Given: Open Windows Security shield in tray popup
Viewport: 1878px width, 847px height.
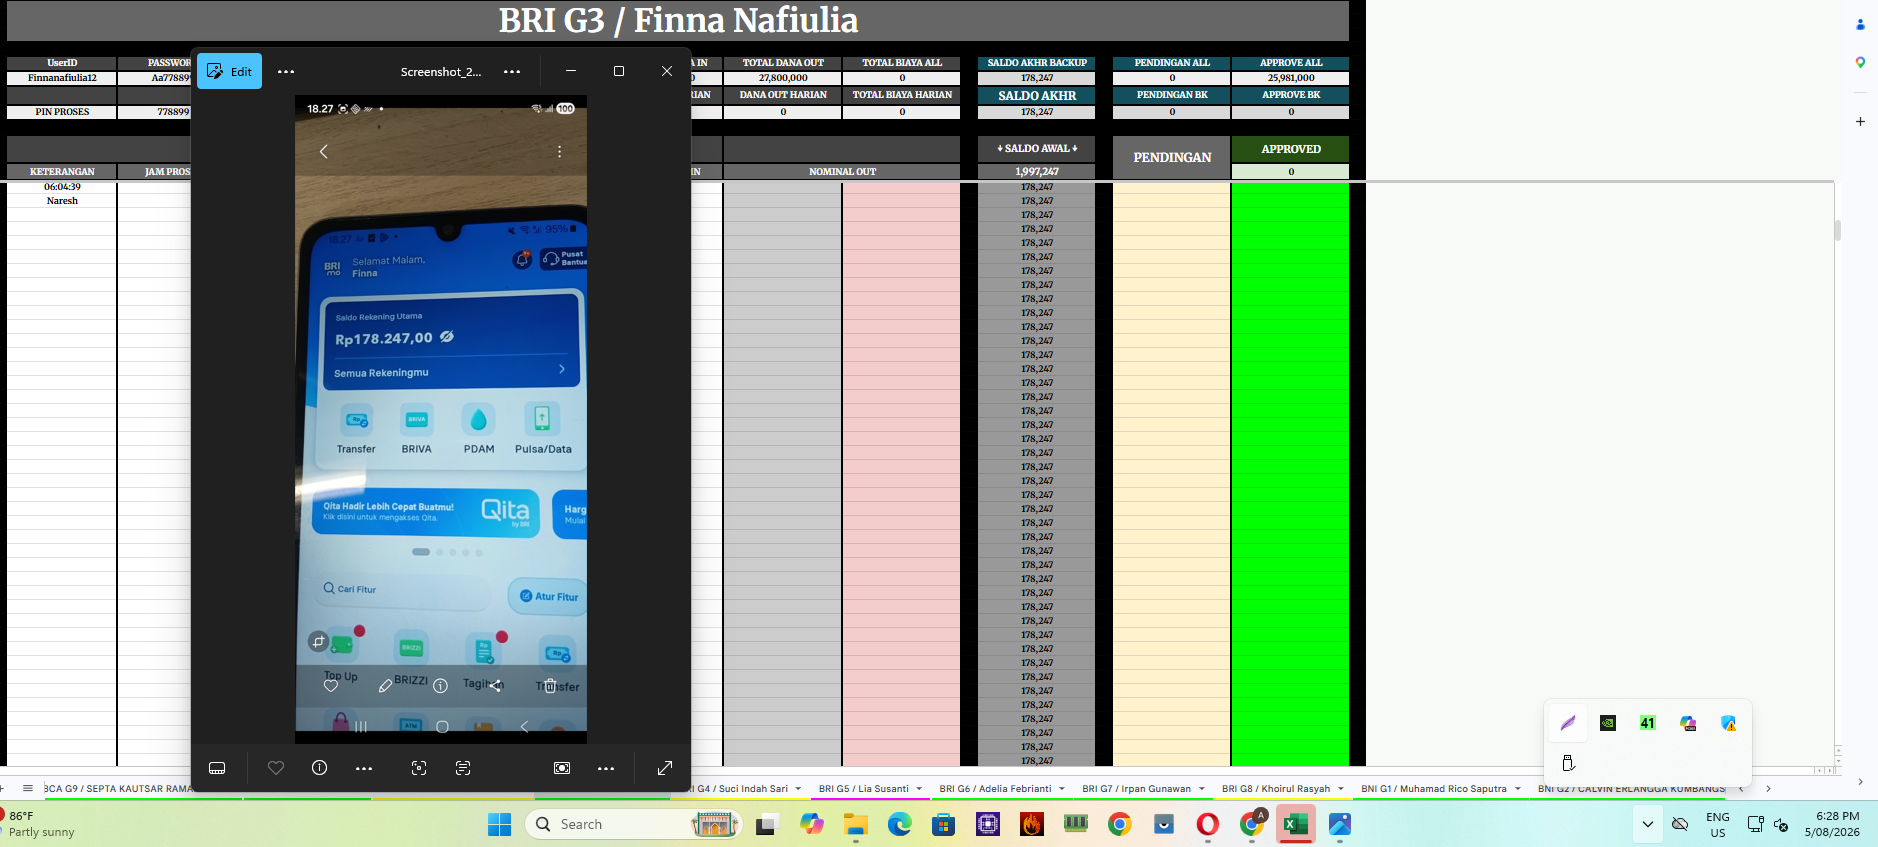Looking at the screenshot, I should pyautogui.click(x=1728, y=723).
